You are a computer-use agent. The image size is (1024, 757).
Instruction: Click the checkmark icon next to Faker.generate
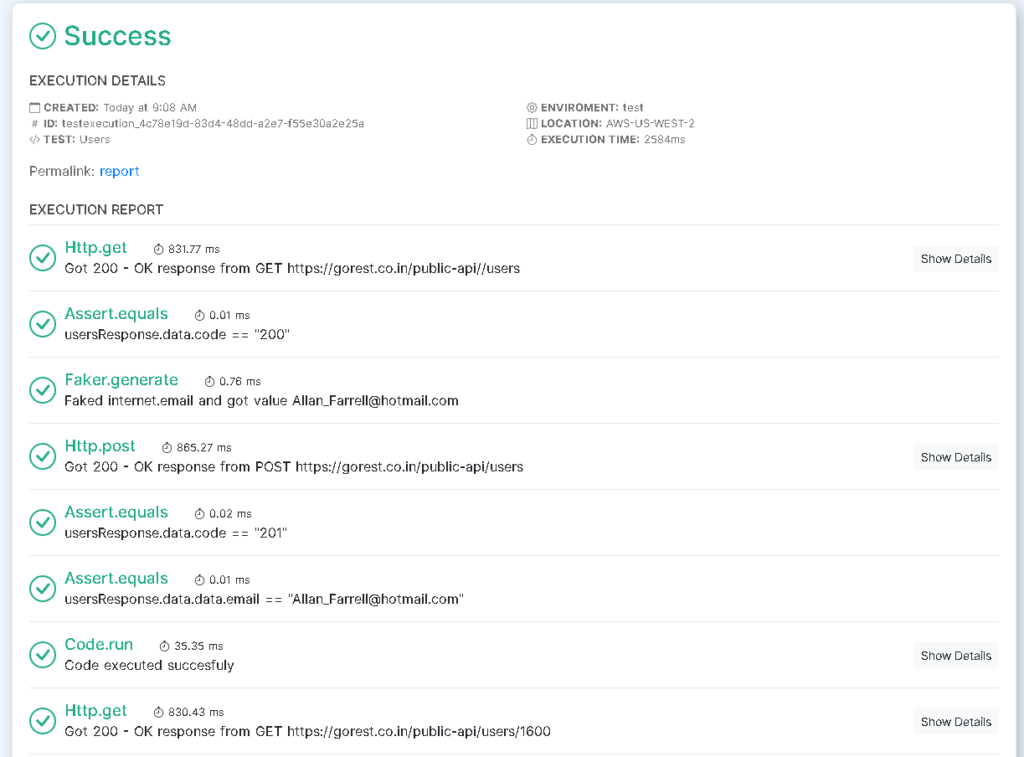(x=42, y=389)
